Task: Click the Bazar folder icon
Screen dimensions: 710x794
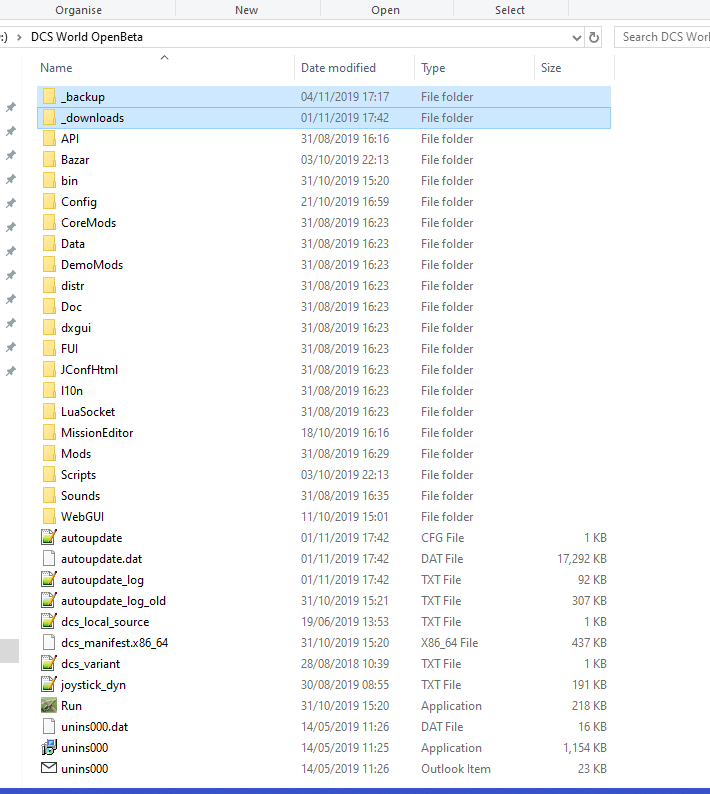Action: tap(49, 160)
